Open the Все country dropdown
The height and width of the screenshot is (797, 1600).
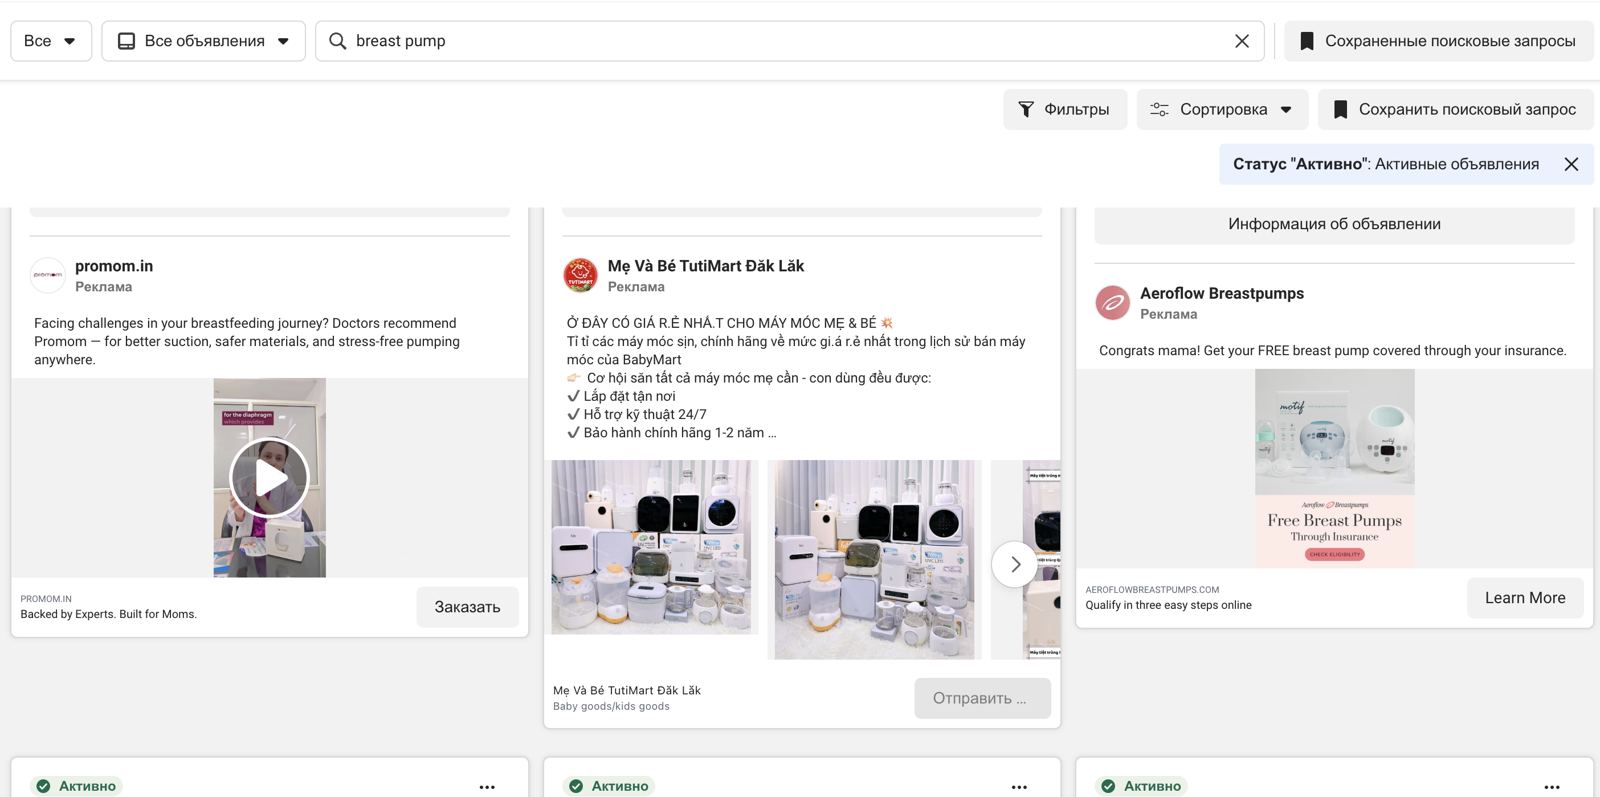(51, 41)
